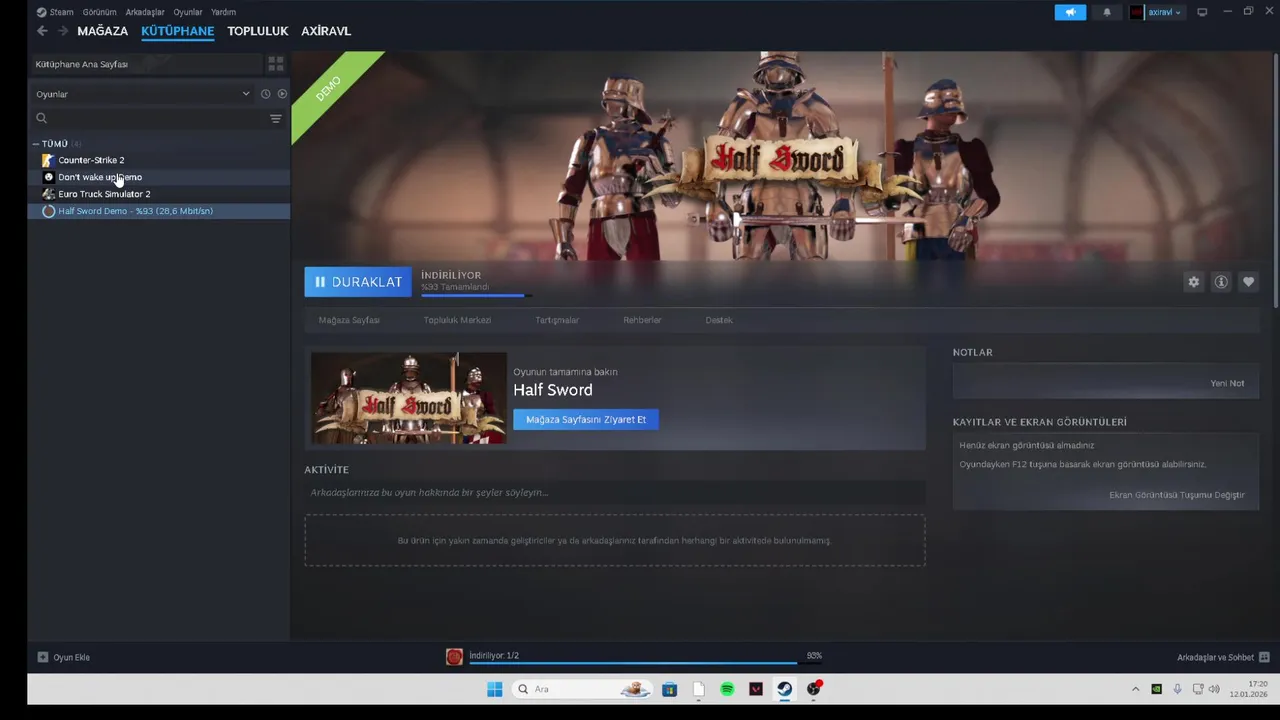
Task: Click the downloading game icon in footer
Action: pyautogui.click(x=454, y=657)
